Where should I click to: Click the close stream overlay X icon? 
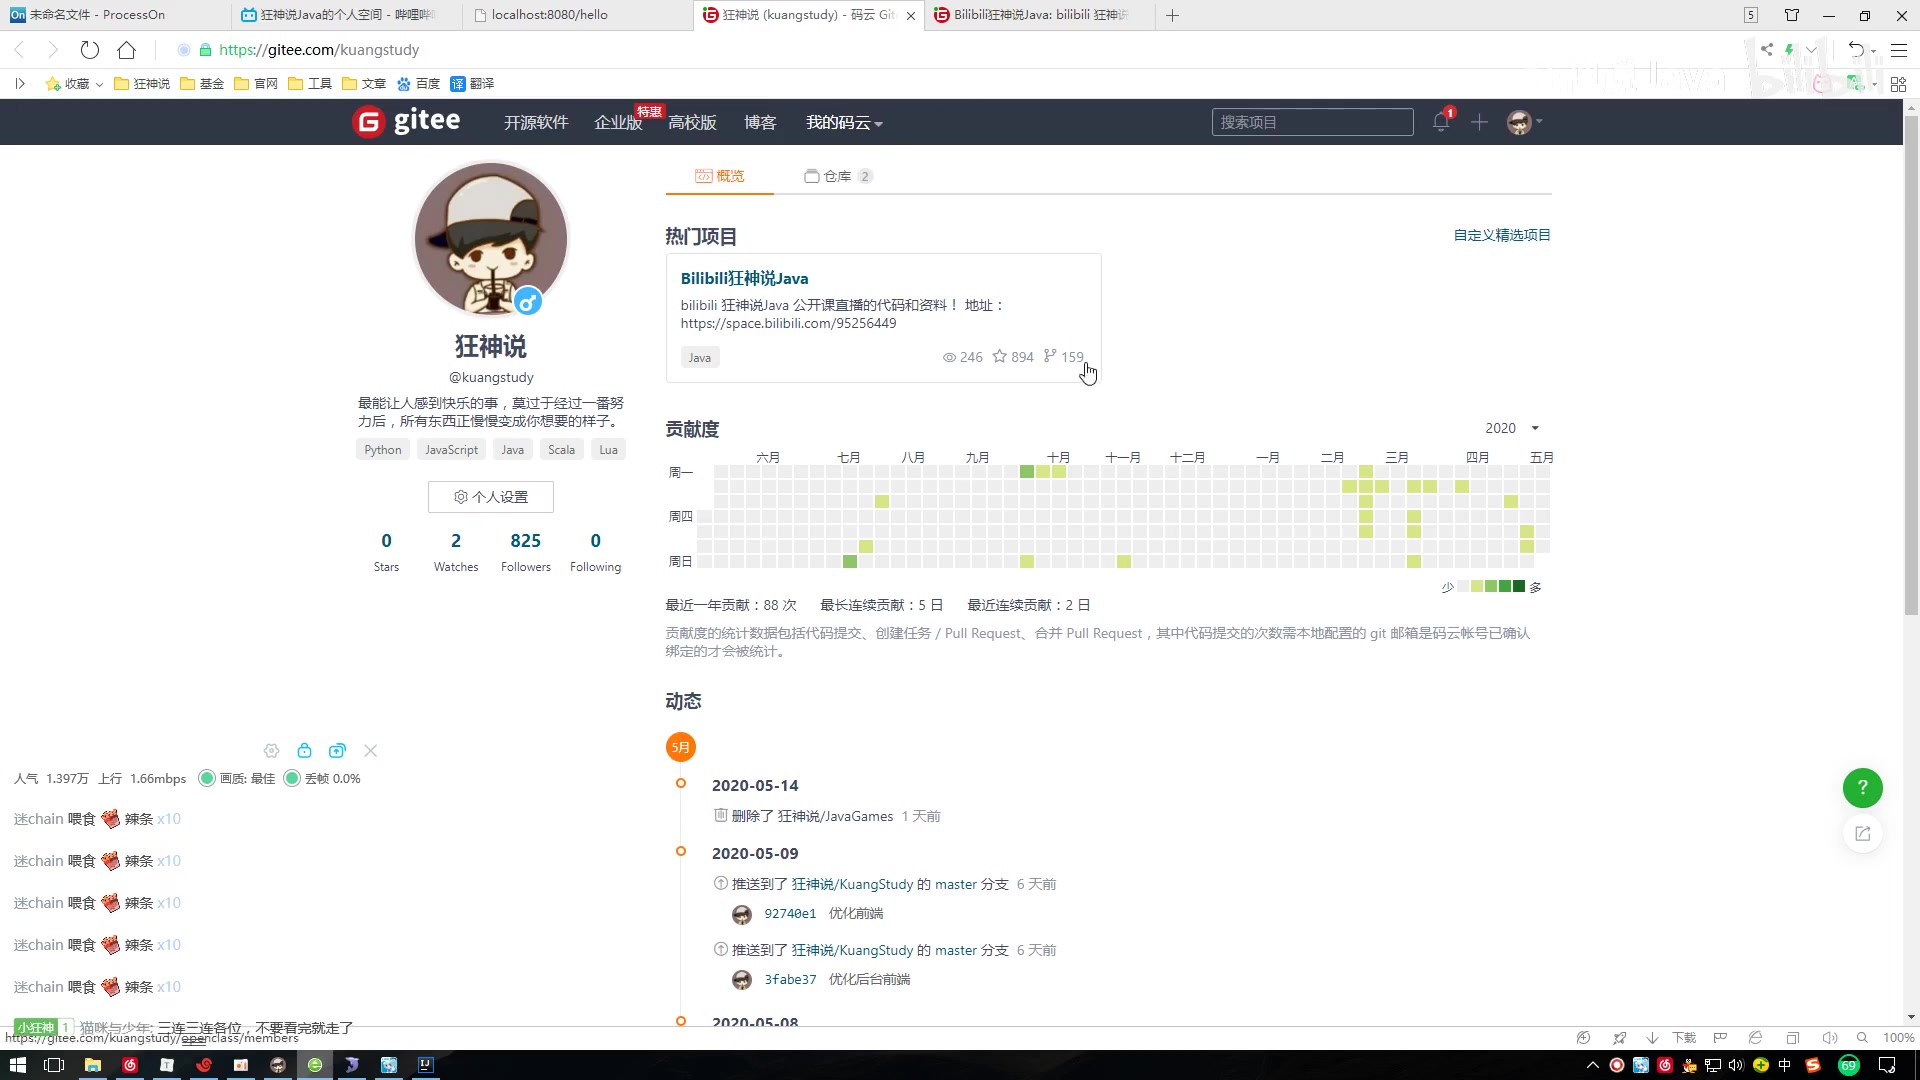pyautogui.click(x=371, y=749)
